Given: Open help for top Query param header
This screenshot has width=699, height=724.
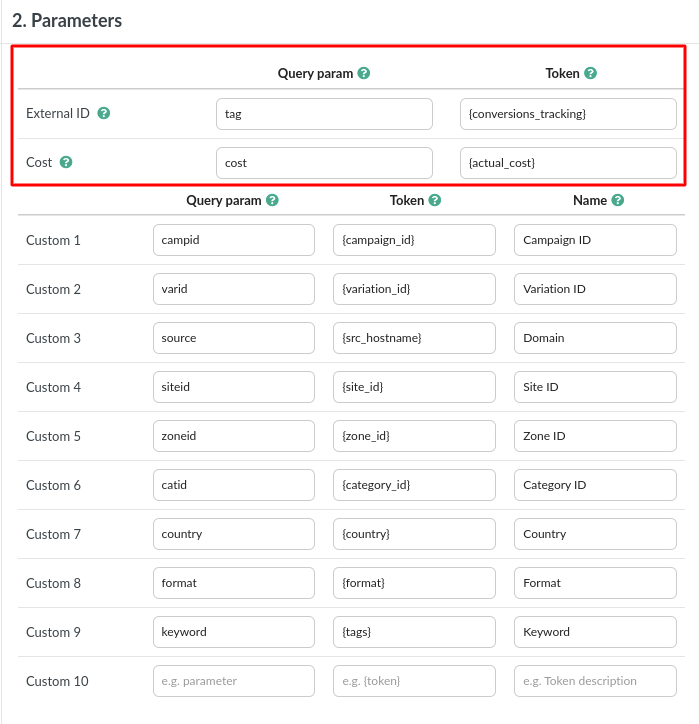Looking at the screenshot, I should 364,73.
